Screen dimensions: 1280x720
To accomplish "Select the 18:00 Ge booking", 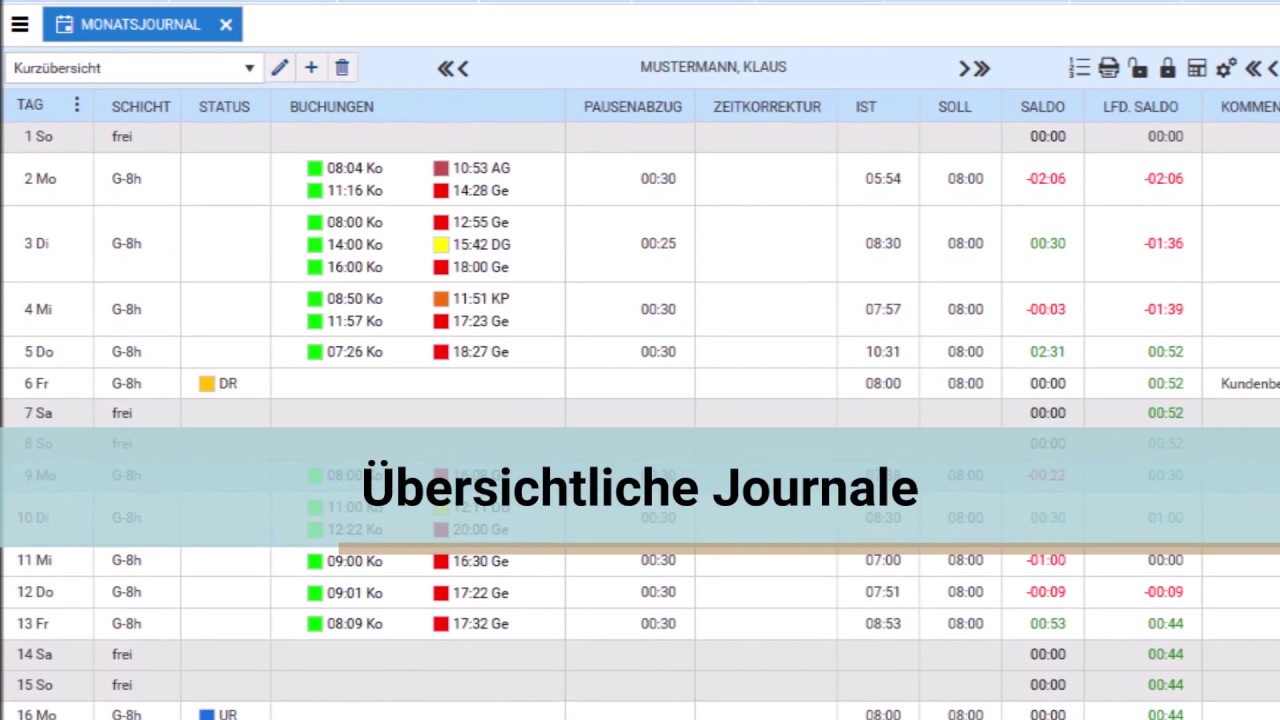I will click(472, 267).
